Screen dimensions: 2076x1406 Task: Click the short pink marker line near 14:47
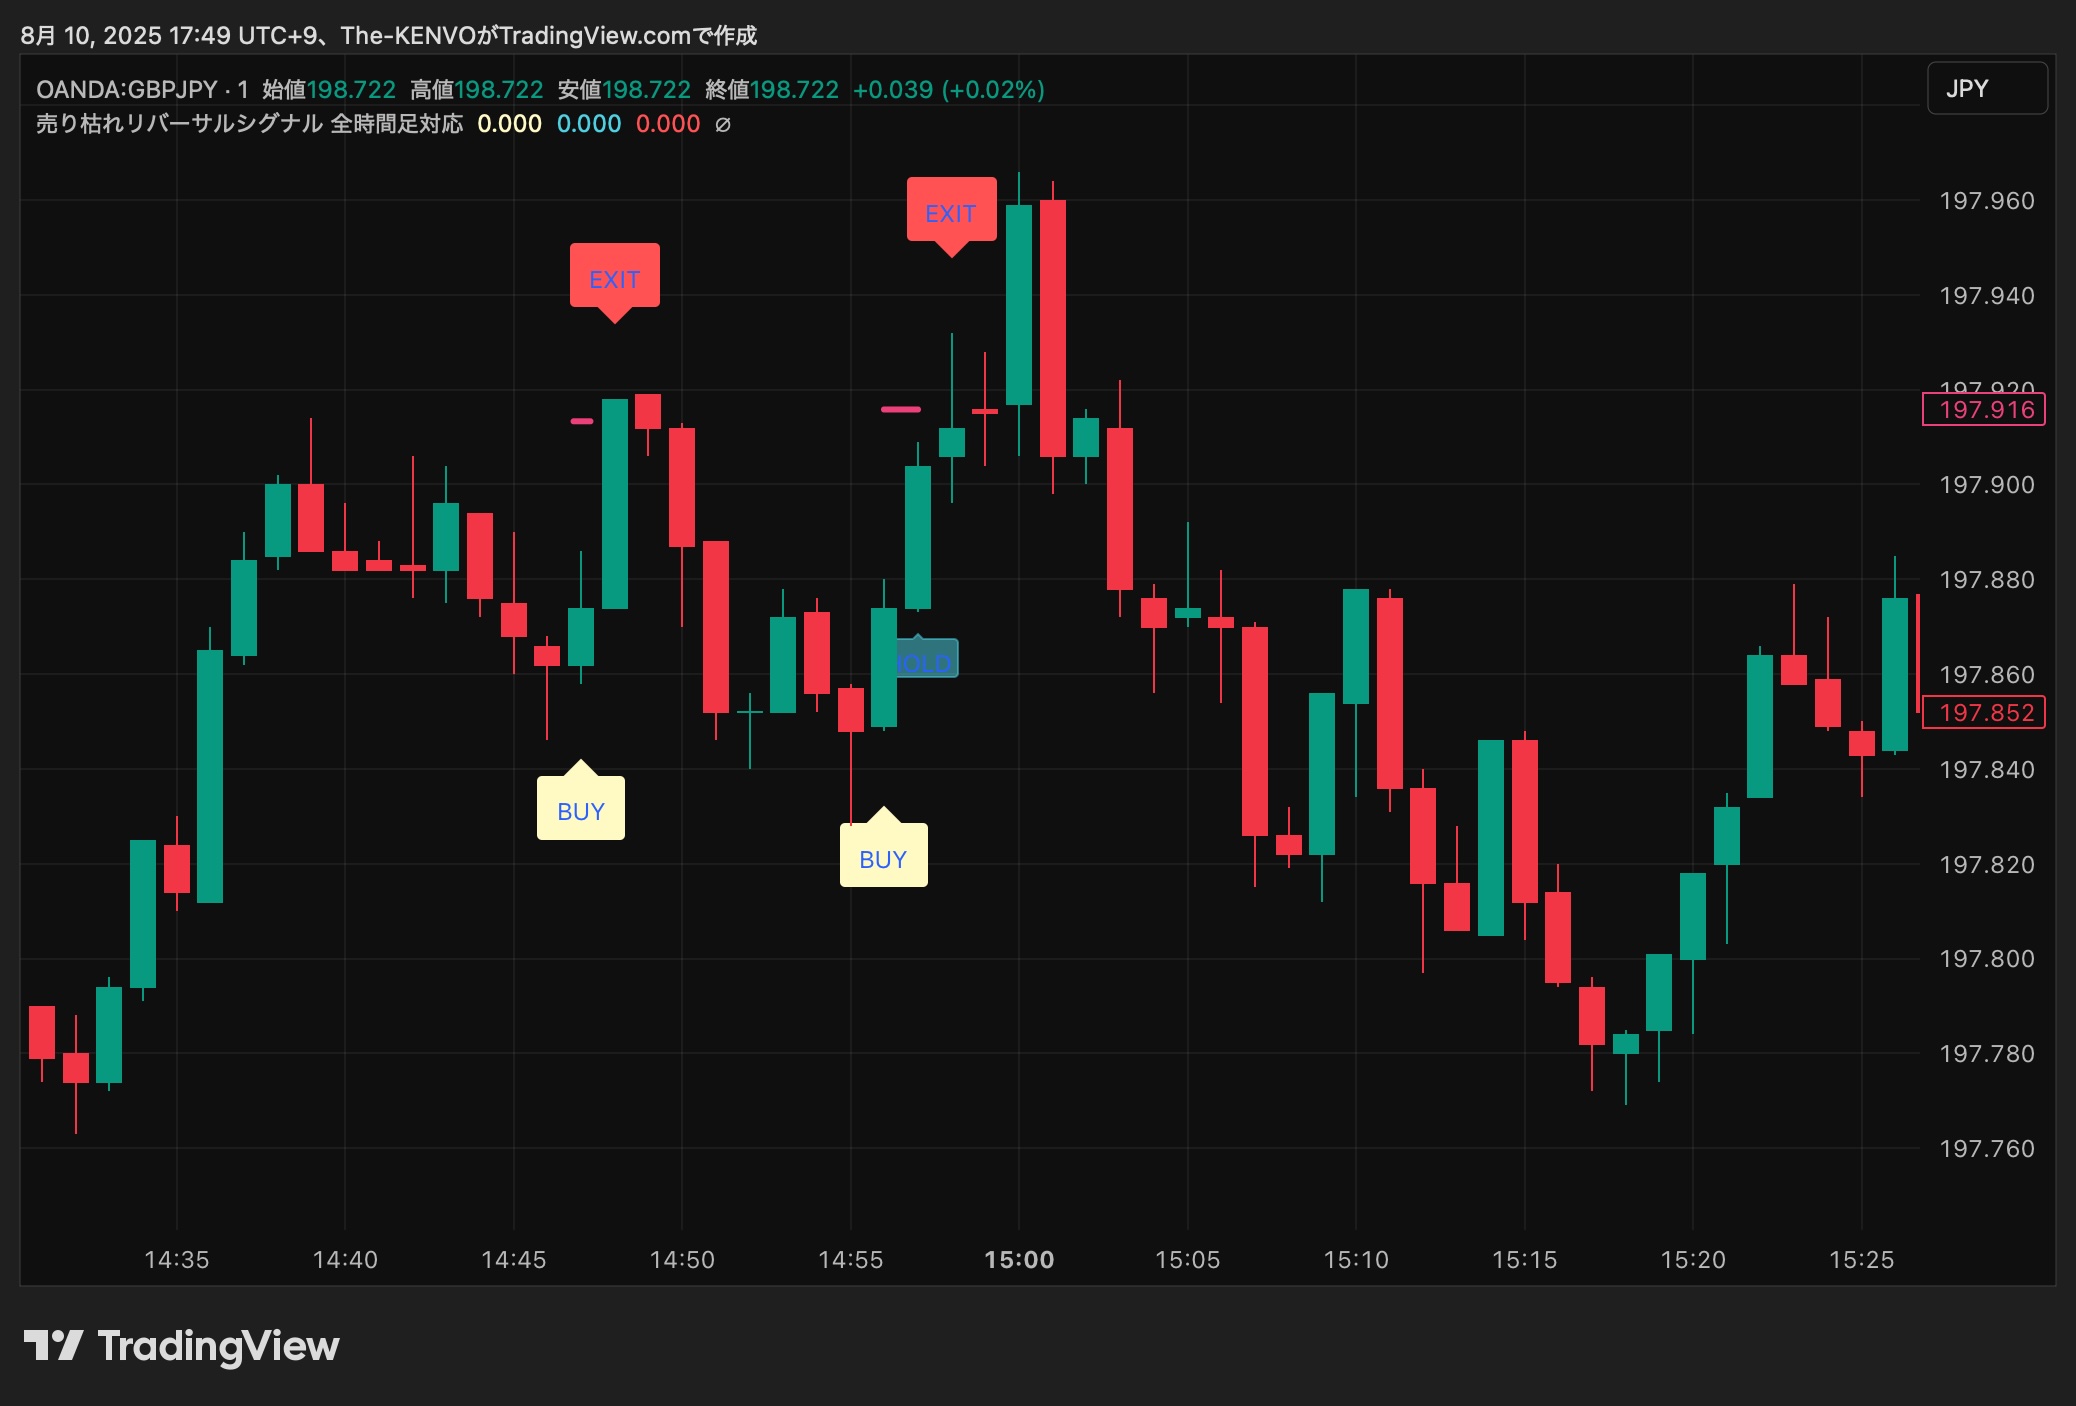click(581, 421)
